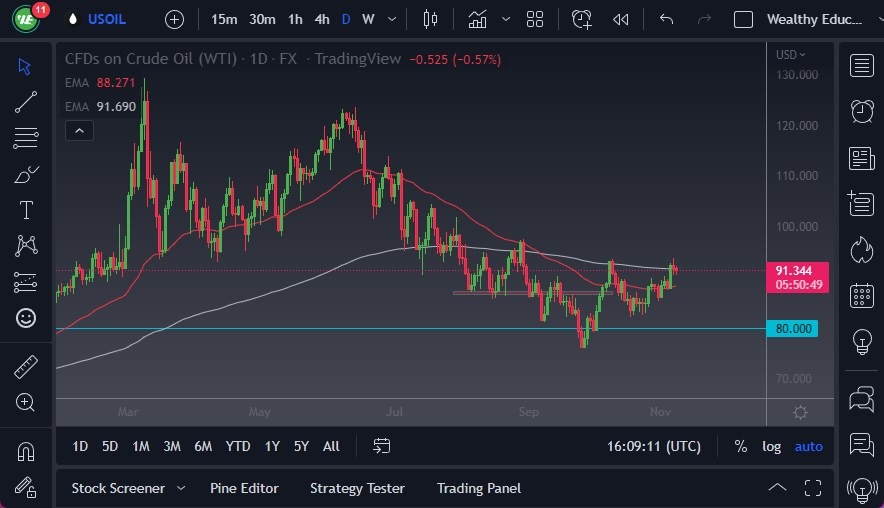This screenshot has height=508, width=884.
Task: Switch to the Strategy Tester tab
Action: tap(357, 488)
